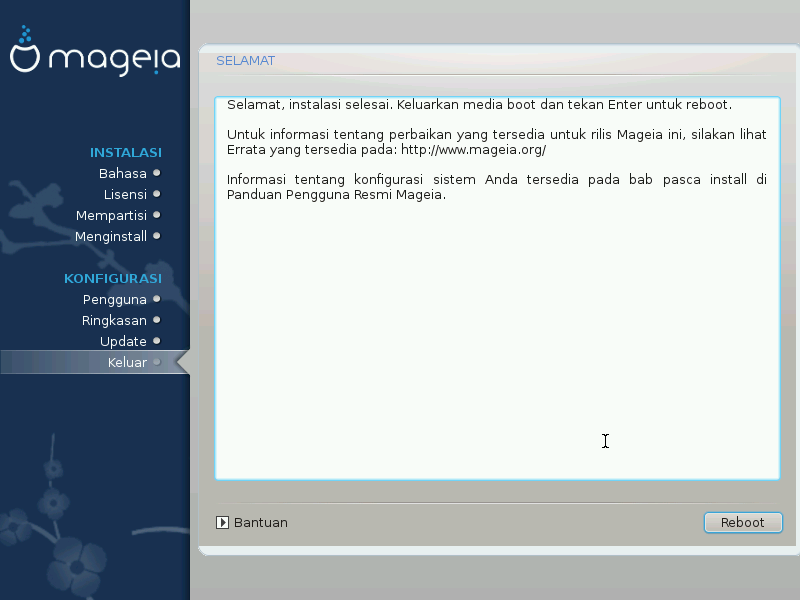The width and height of the screenshot is (800, 600).
Task: Select the bullet icon beside Mempartisi
Action: (157, 215)
